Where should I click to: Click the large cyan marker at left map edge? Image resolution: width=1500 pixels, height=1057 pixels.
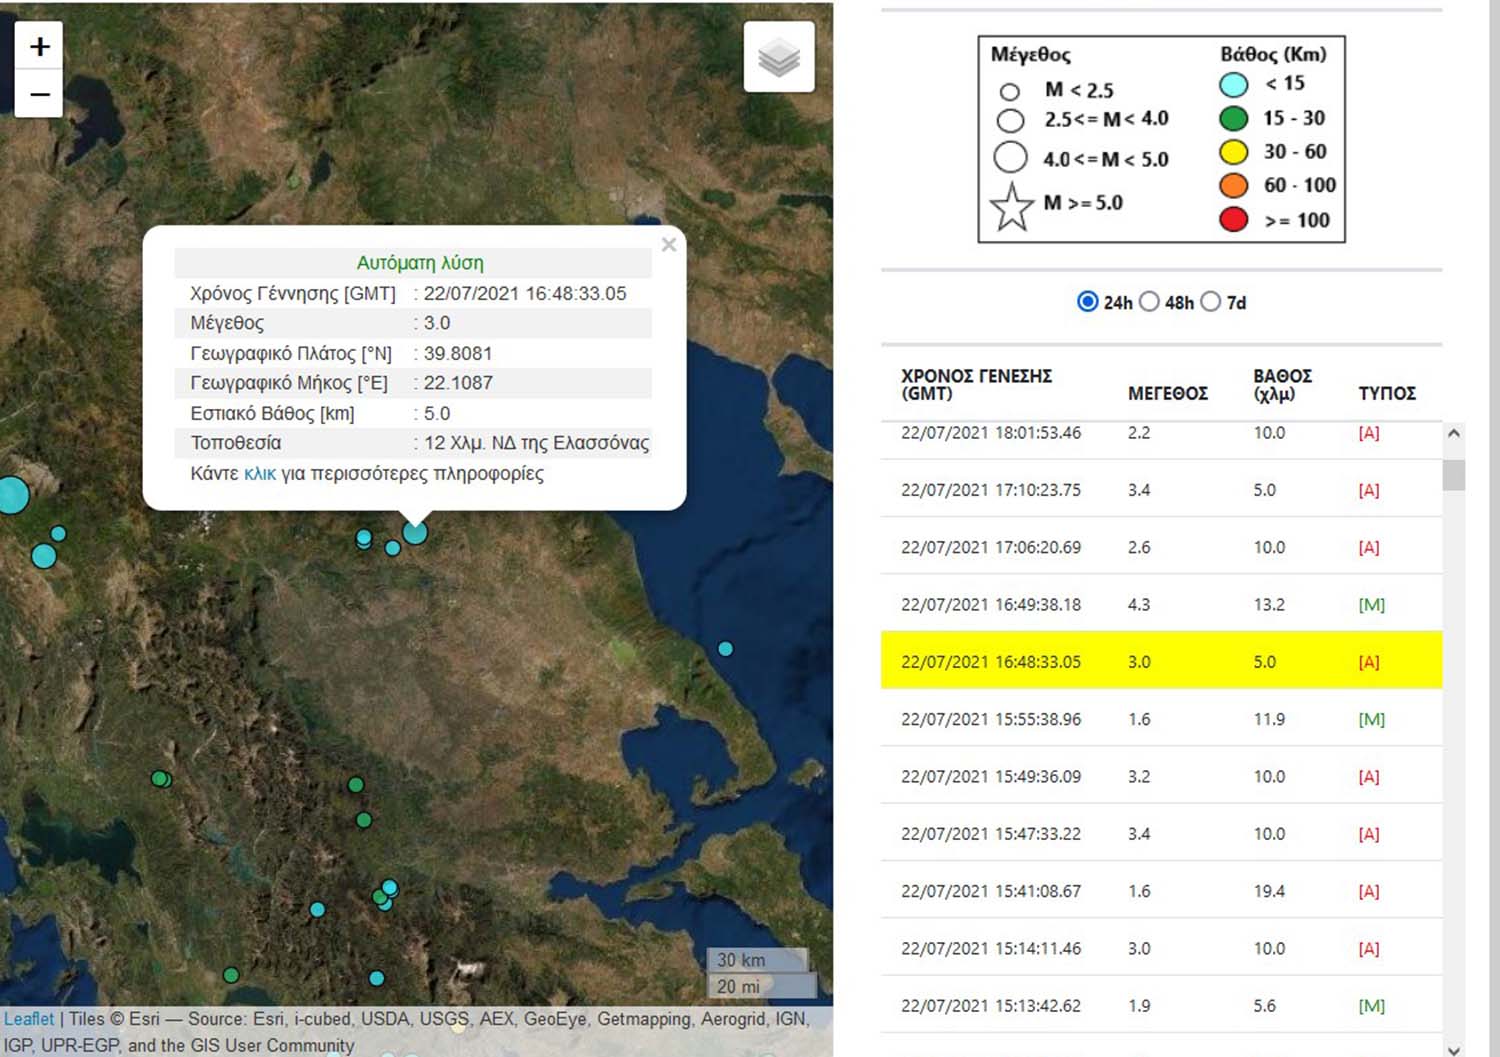click(x=12, y=495)
